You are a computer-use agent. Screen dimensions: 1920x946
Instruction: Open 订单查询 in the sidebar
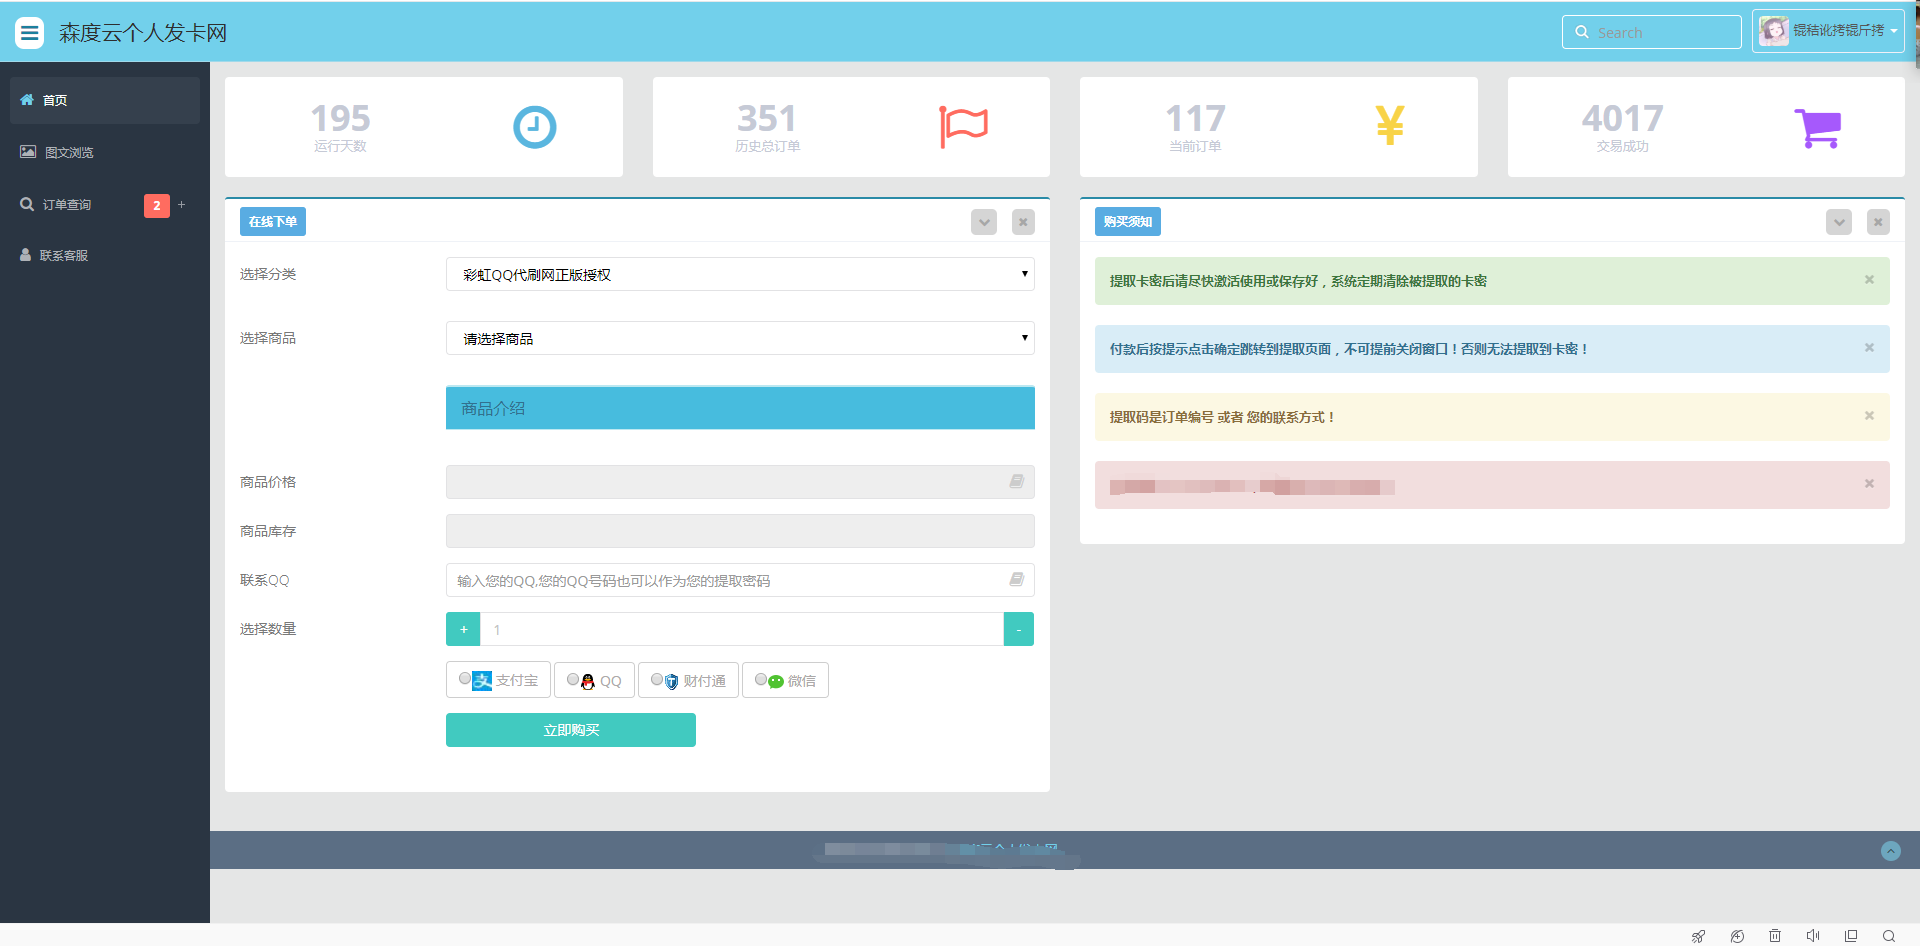tap(105, 204)
